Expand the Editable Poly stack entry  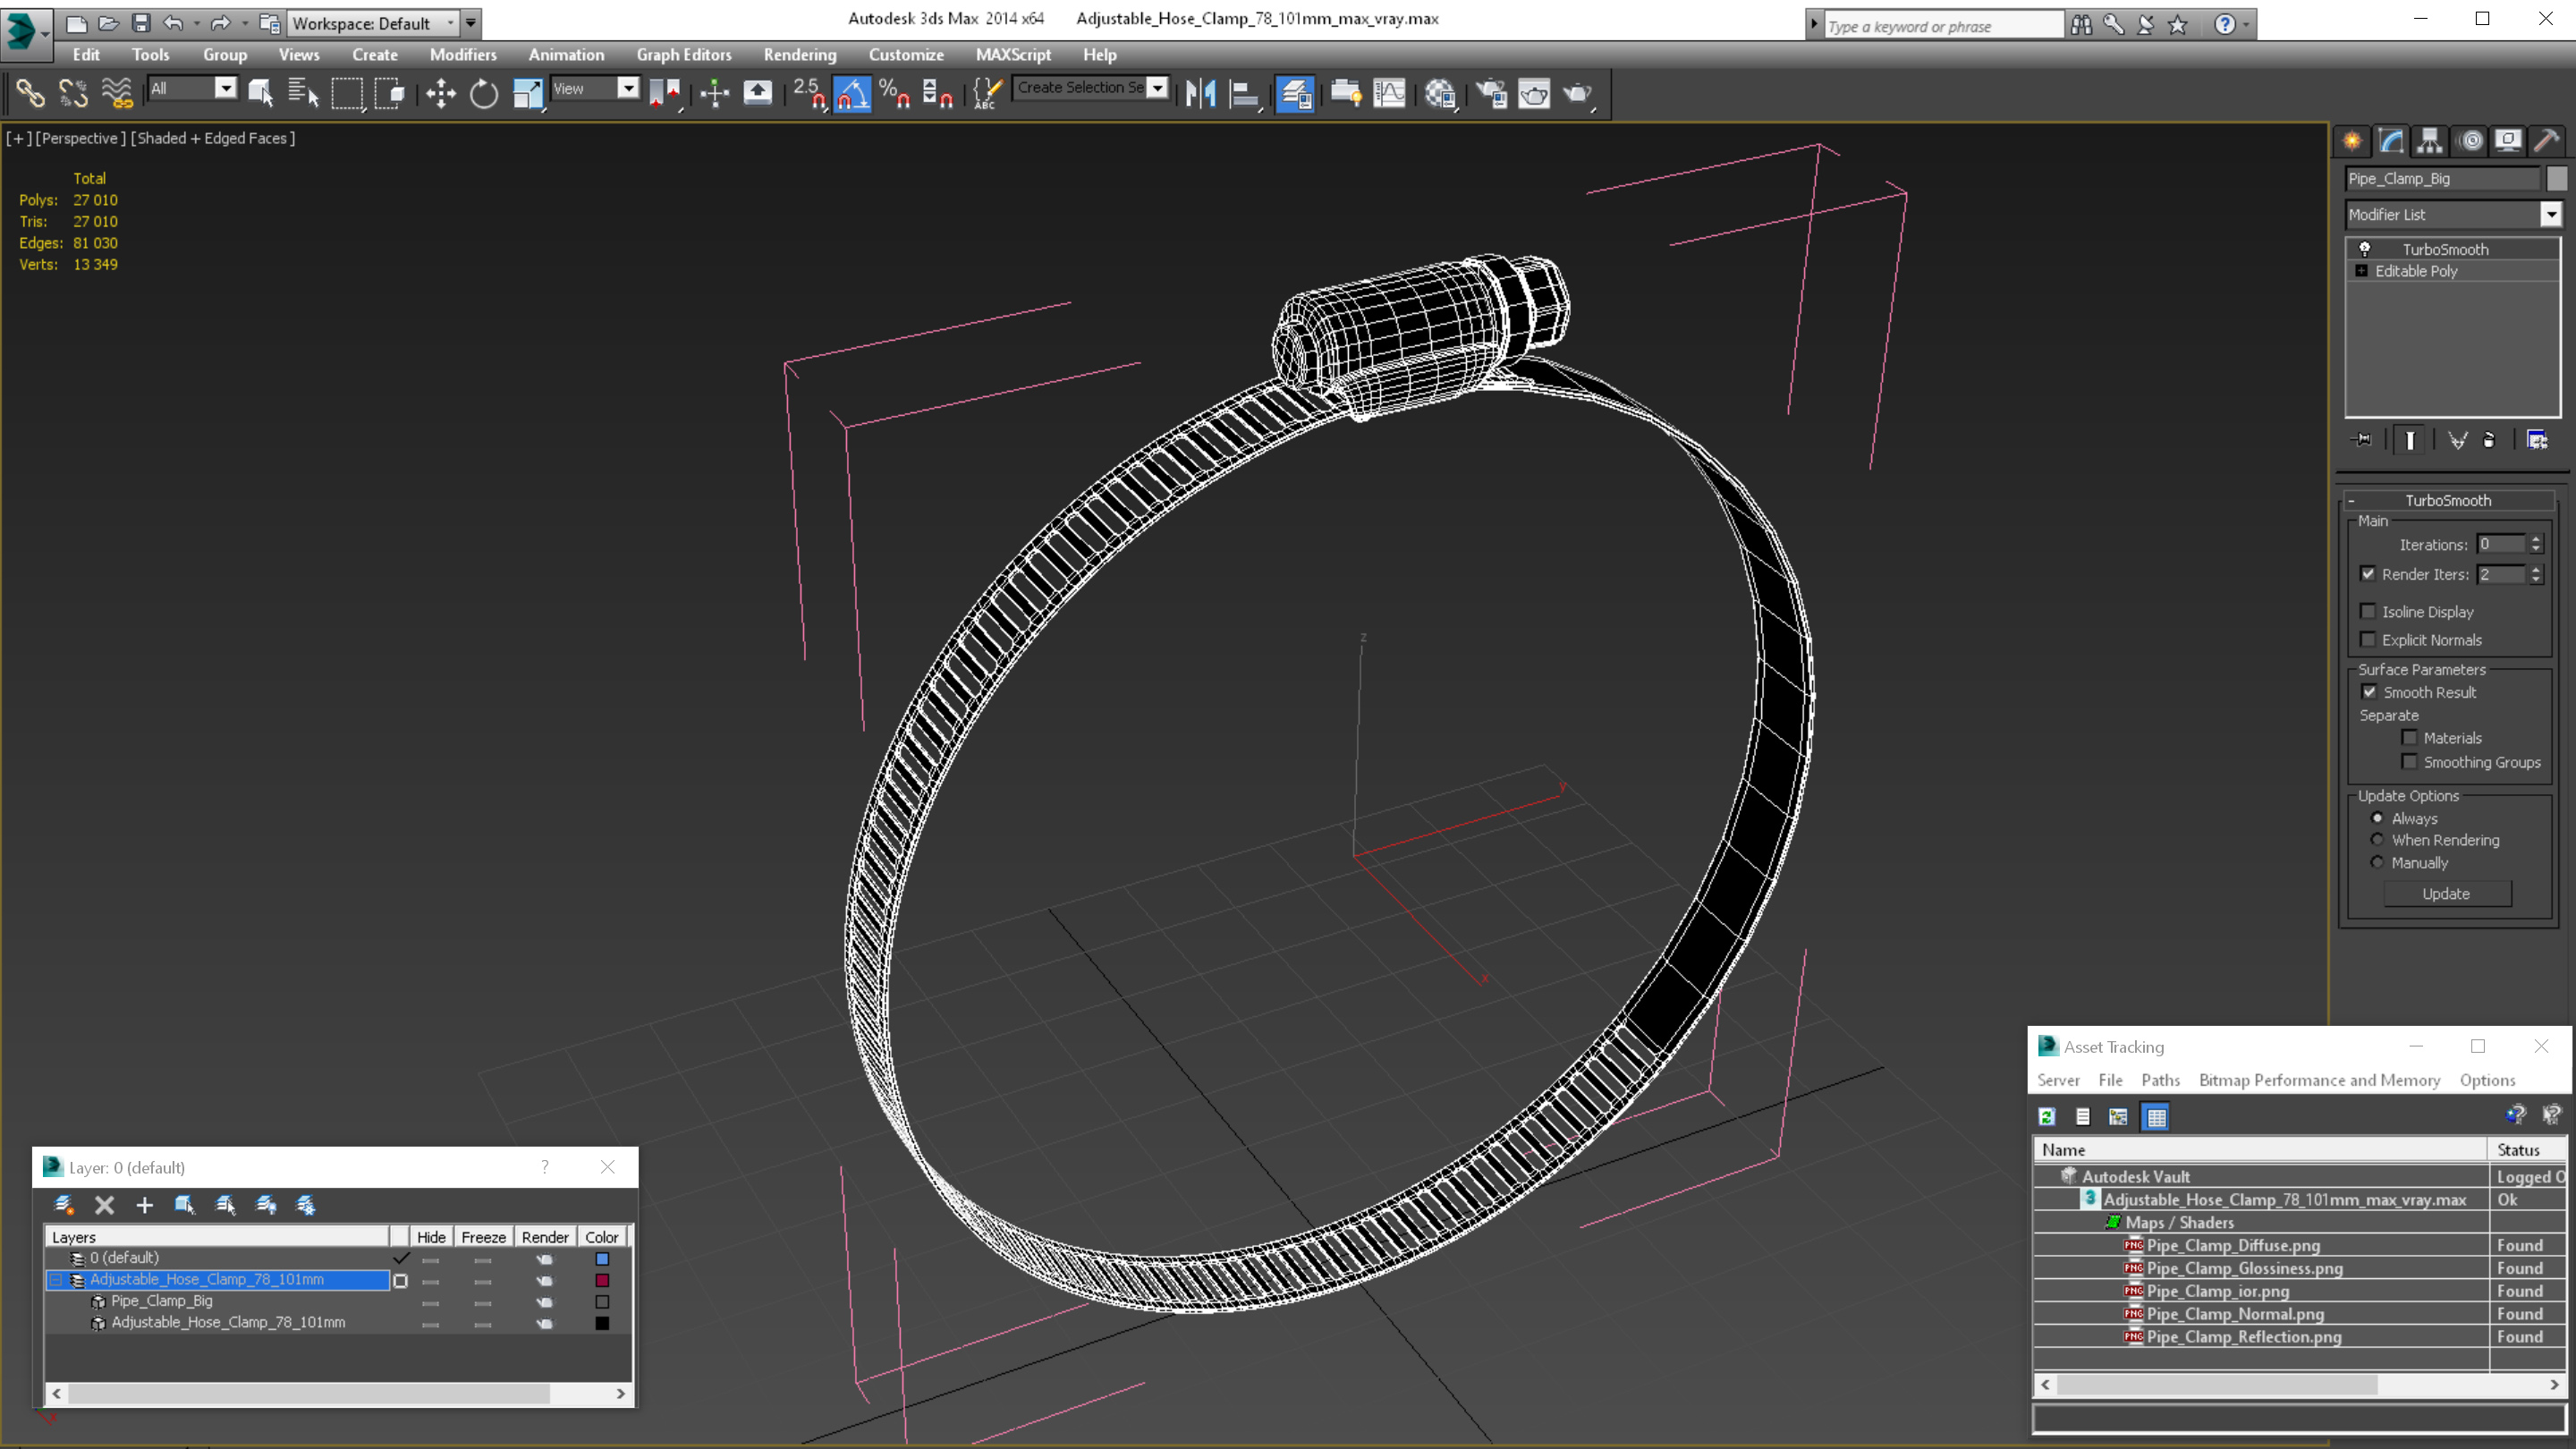[x=2362, y=271]
